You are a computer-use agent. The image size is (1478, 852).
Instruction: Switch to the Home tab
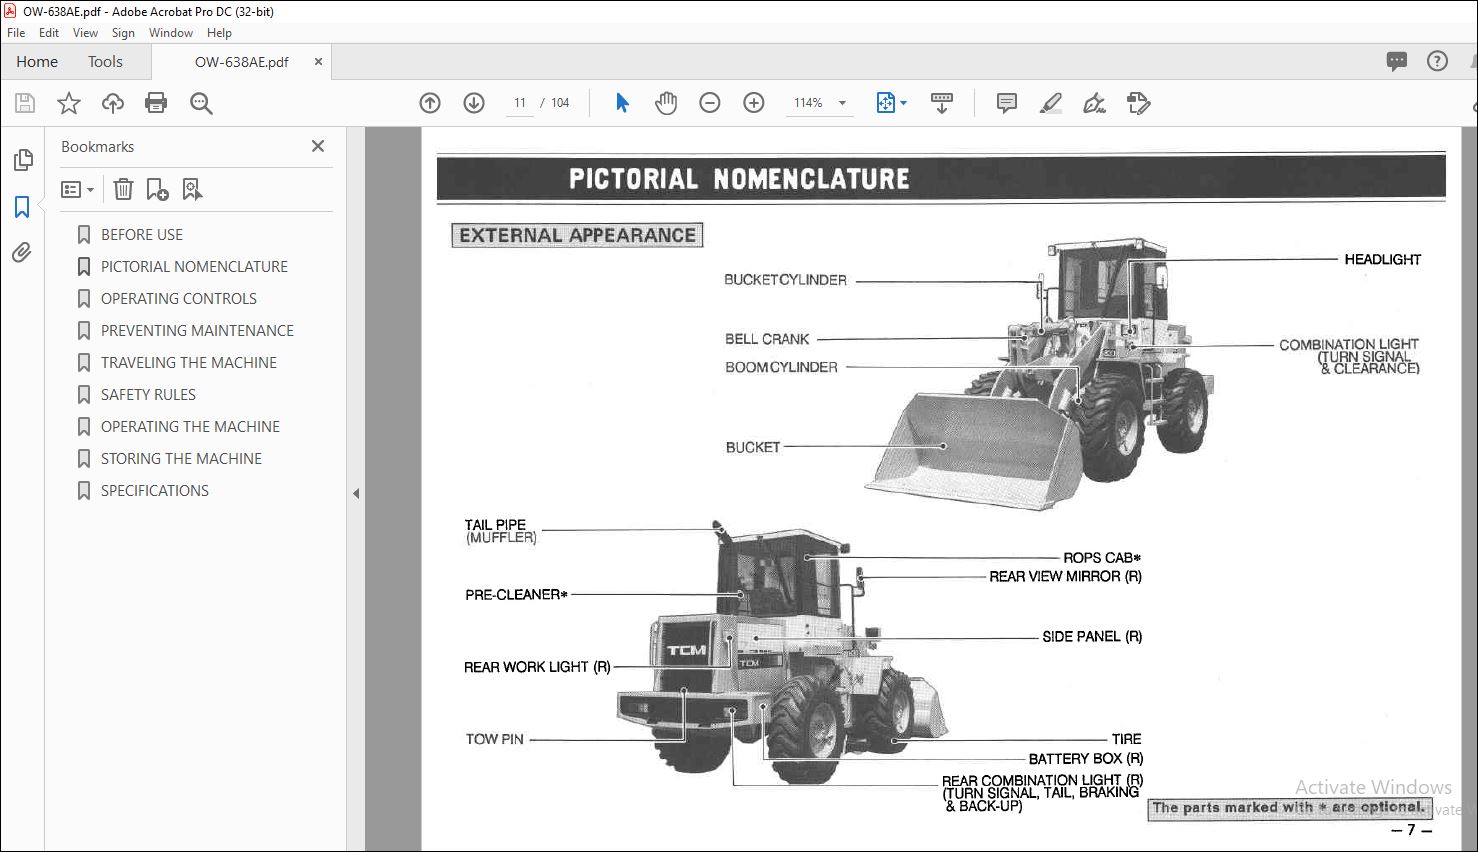(37, 61)
